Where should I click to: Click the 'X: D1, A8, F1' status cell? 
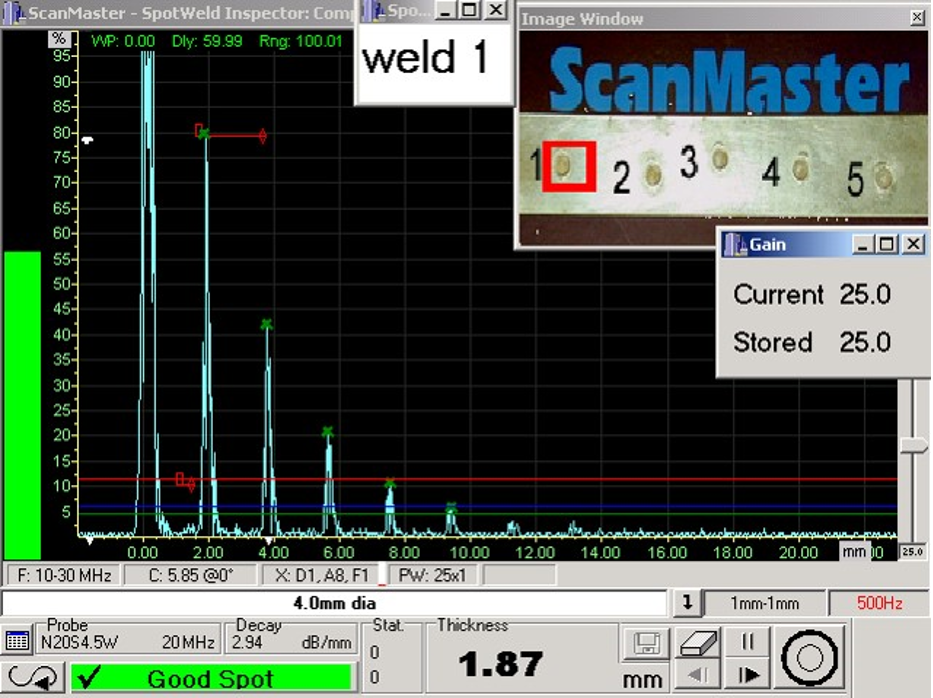coord(322,575)
